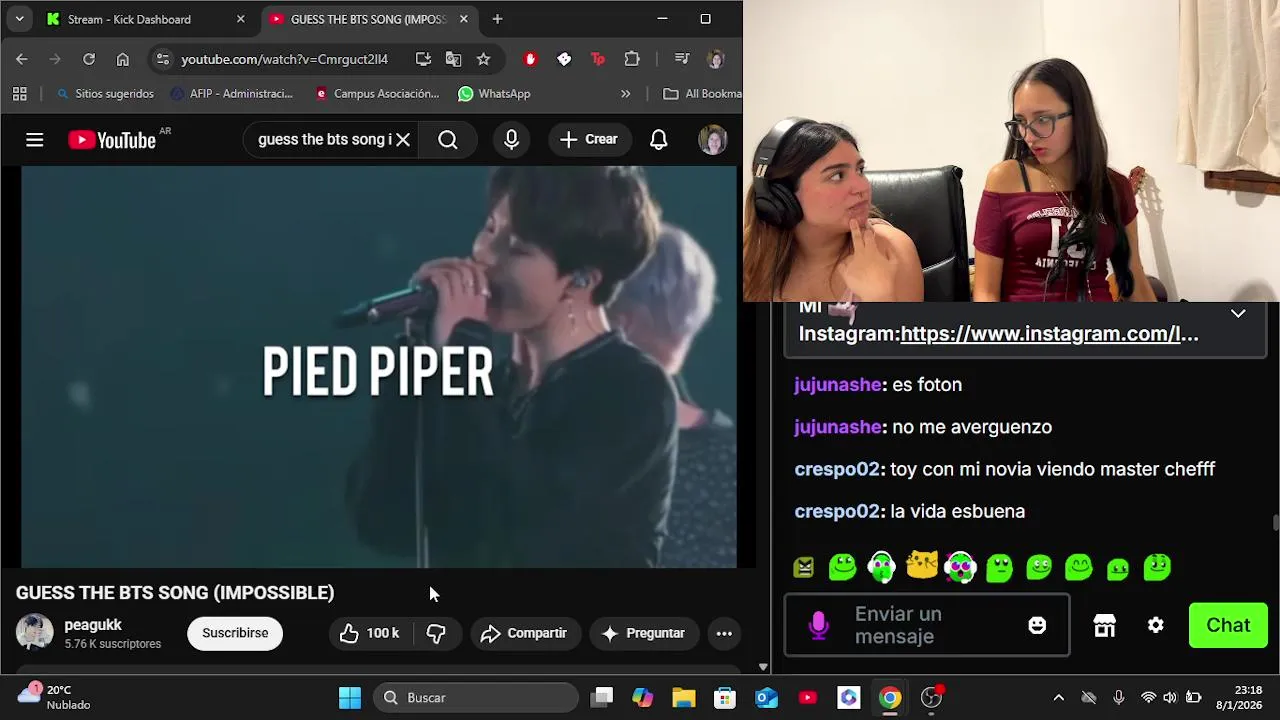This screenshot has width=1280, height=720.
Task: Open the peagukk channel avatar
Action: point(35,633)
